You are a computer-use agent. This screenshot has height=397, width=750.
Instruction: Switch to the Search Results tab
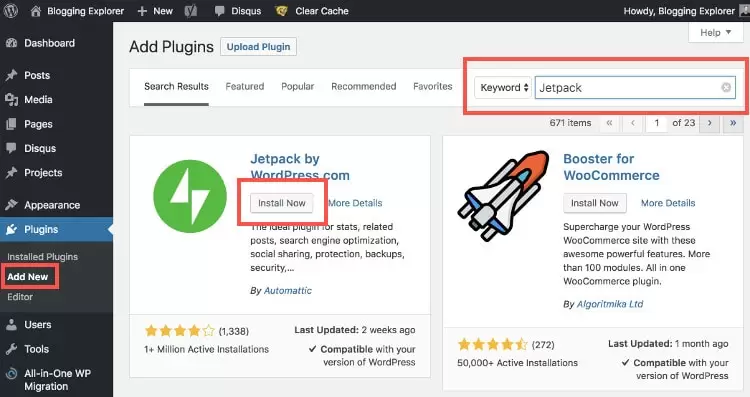(x=176, y=87)
